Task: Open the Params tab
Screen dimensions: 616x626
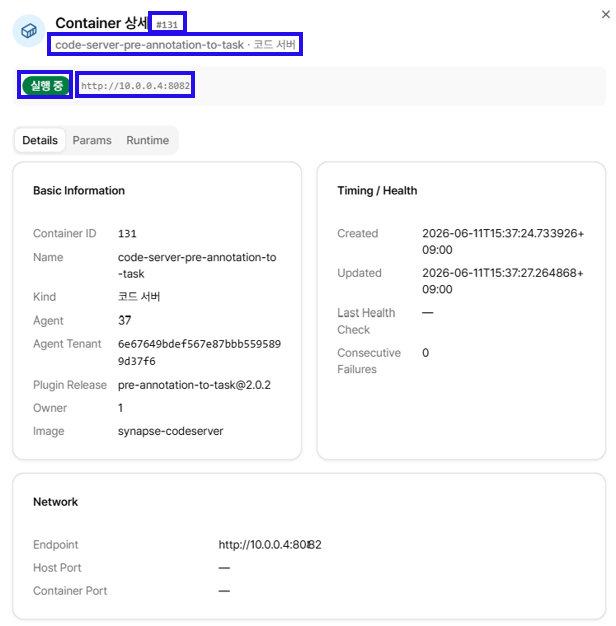Action: [92, 140]
